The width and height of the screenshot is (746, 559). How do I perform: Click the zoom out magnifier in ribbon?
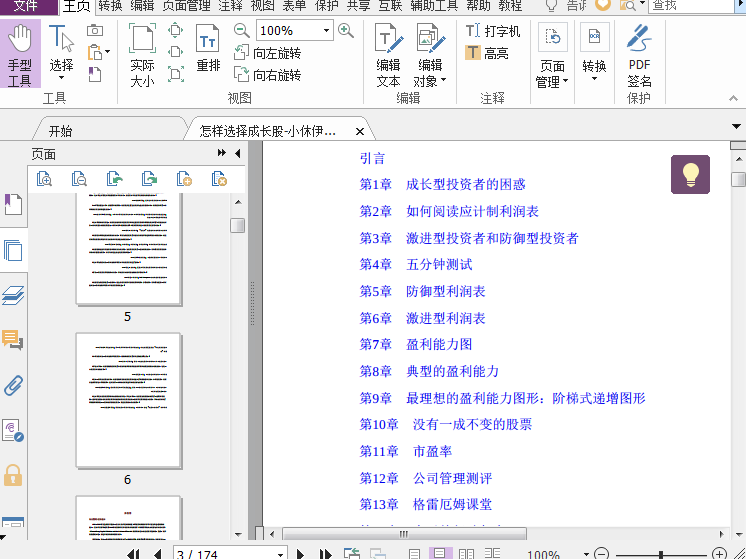242,31
